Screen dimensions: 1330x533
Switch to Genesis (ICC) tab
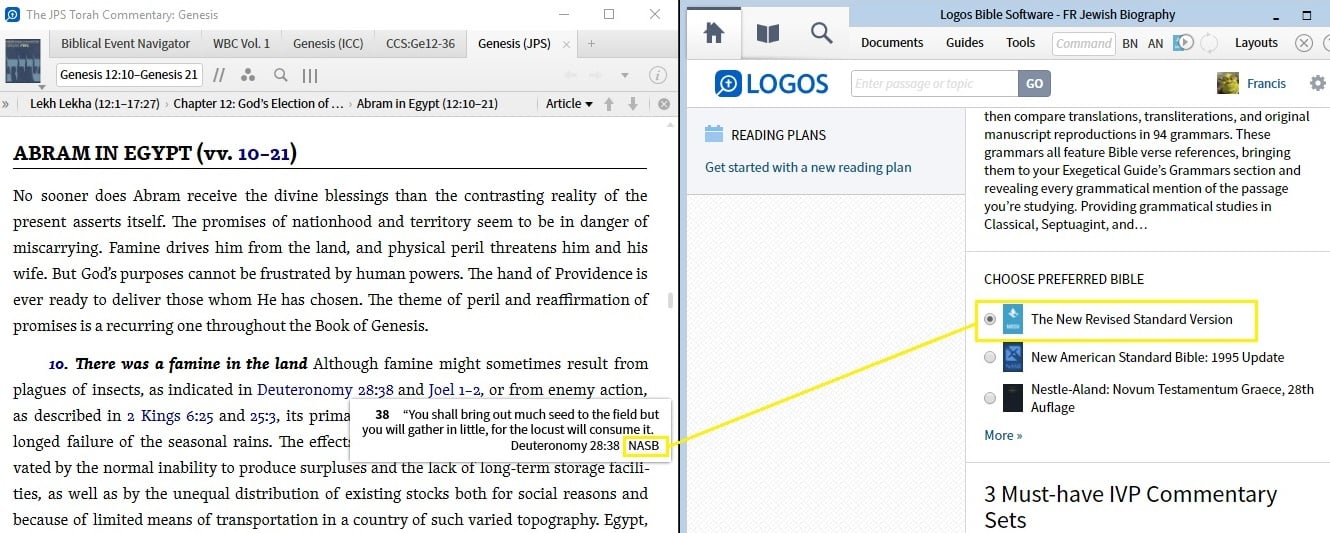pos(328,44)
